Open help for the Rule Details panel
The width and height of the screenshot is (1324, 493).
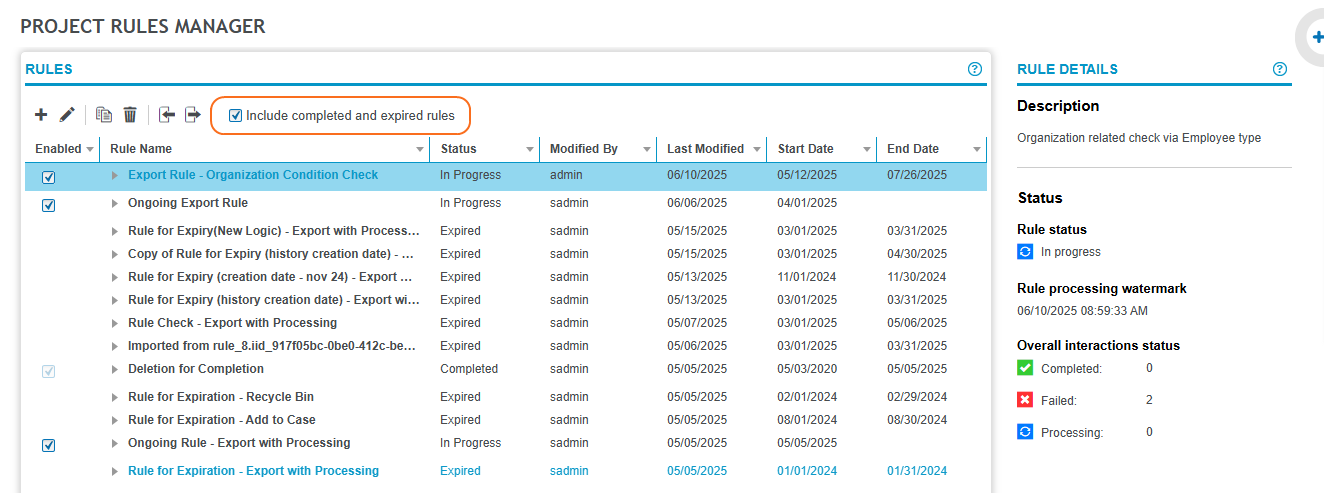coord(1279,69)
